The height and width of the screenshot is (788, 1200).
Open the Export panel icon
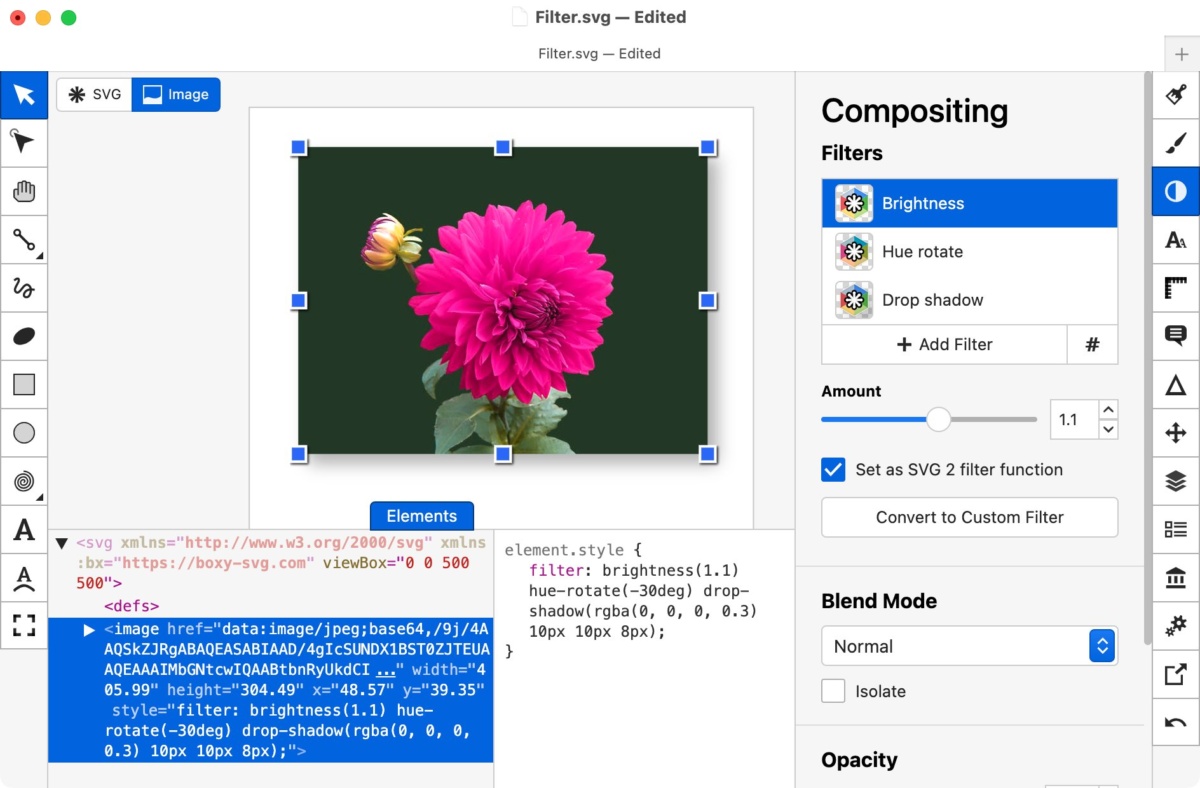point(1176,674)
